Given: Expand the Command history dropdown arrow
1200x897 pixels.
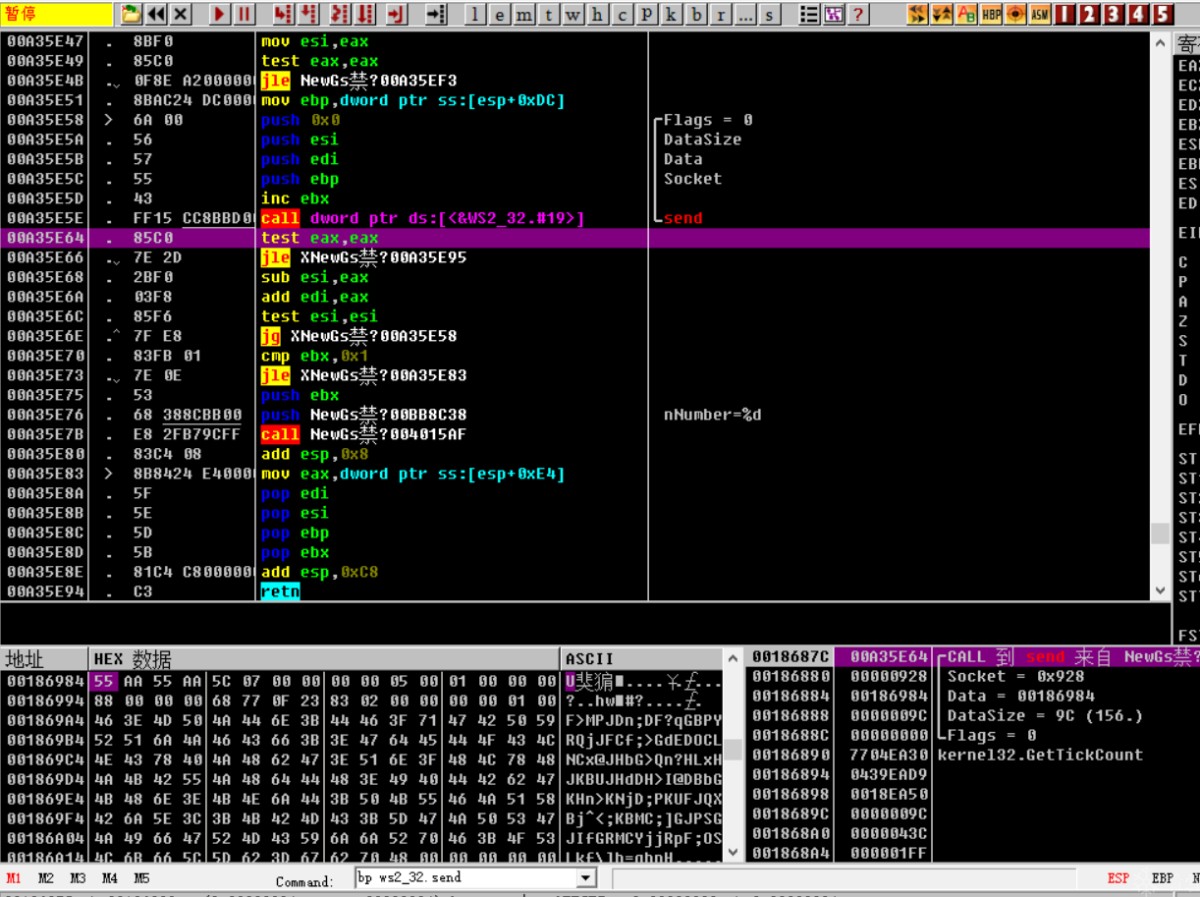Looking at the screenshot, I should (586, 878).
